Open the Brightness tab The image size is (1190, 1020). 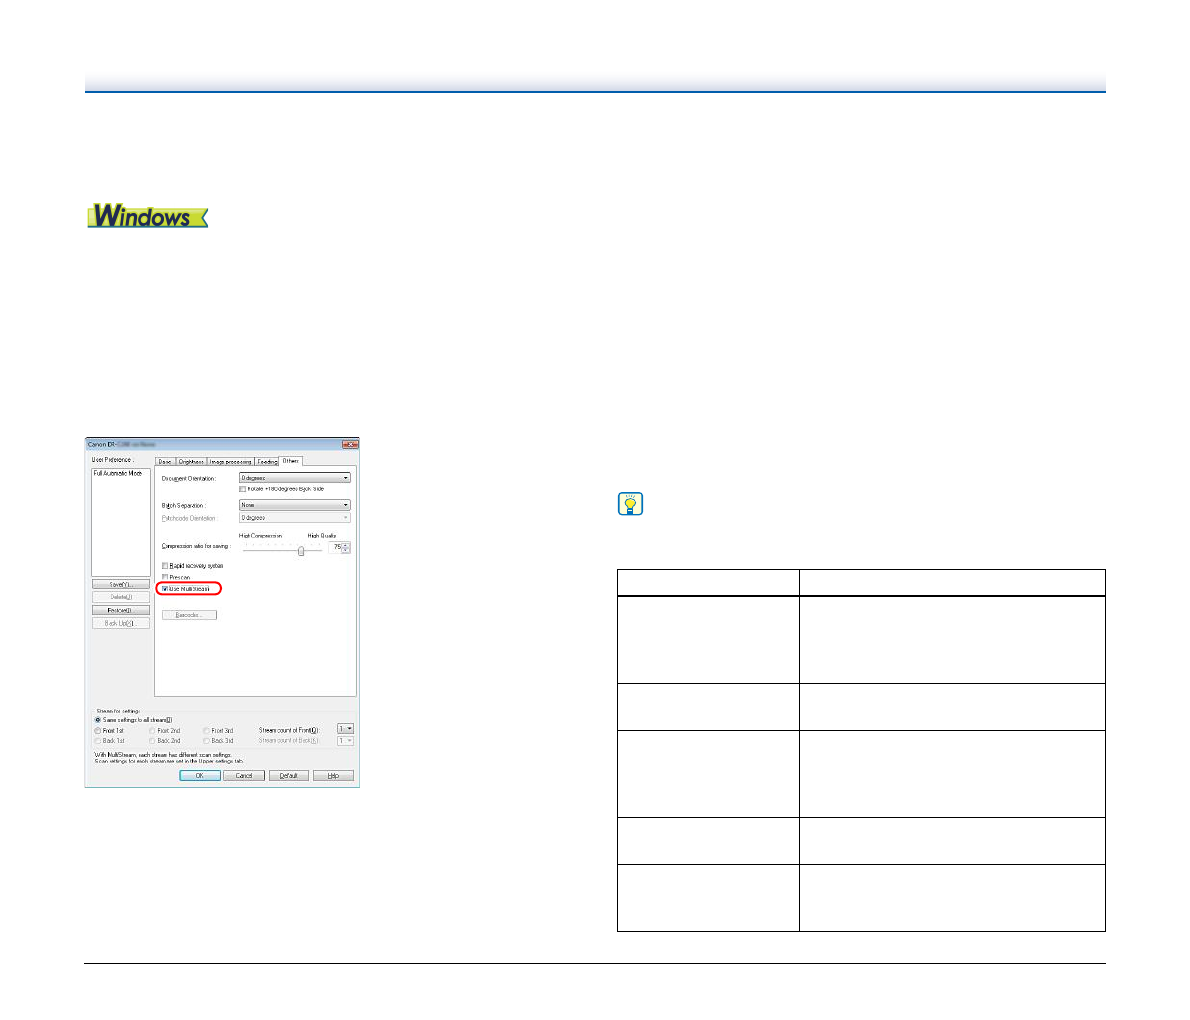[x=192, y=461]
